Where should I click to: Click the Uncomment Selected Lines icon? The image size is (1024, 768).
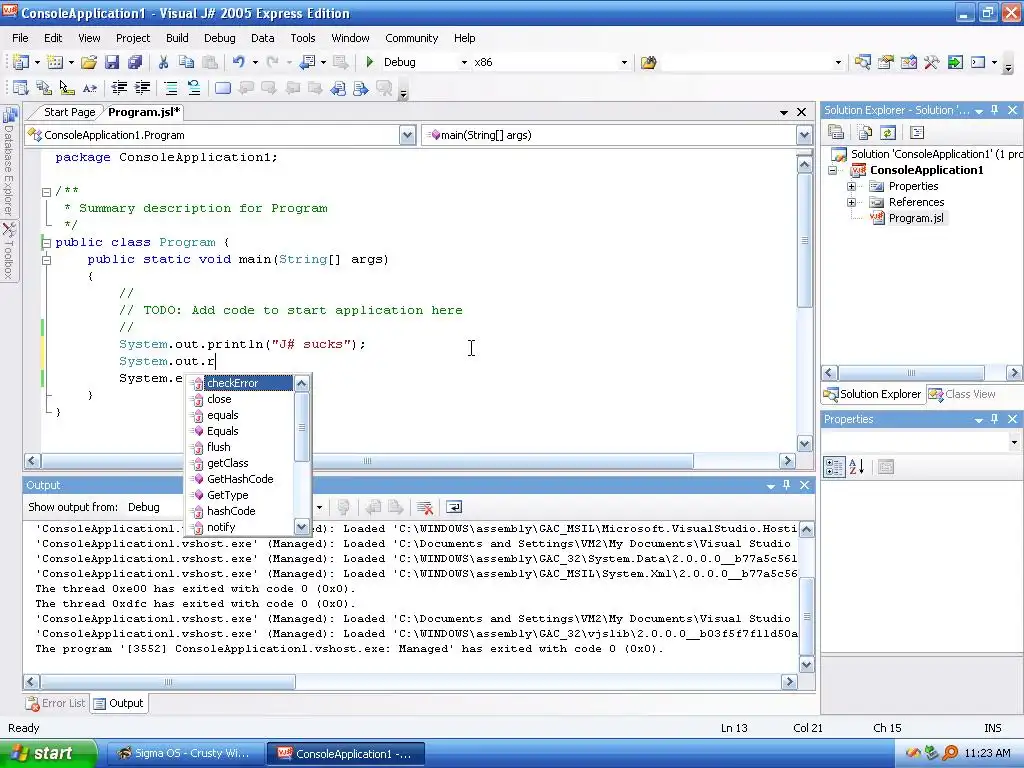pyautogui.click(x=193, y=88)
